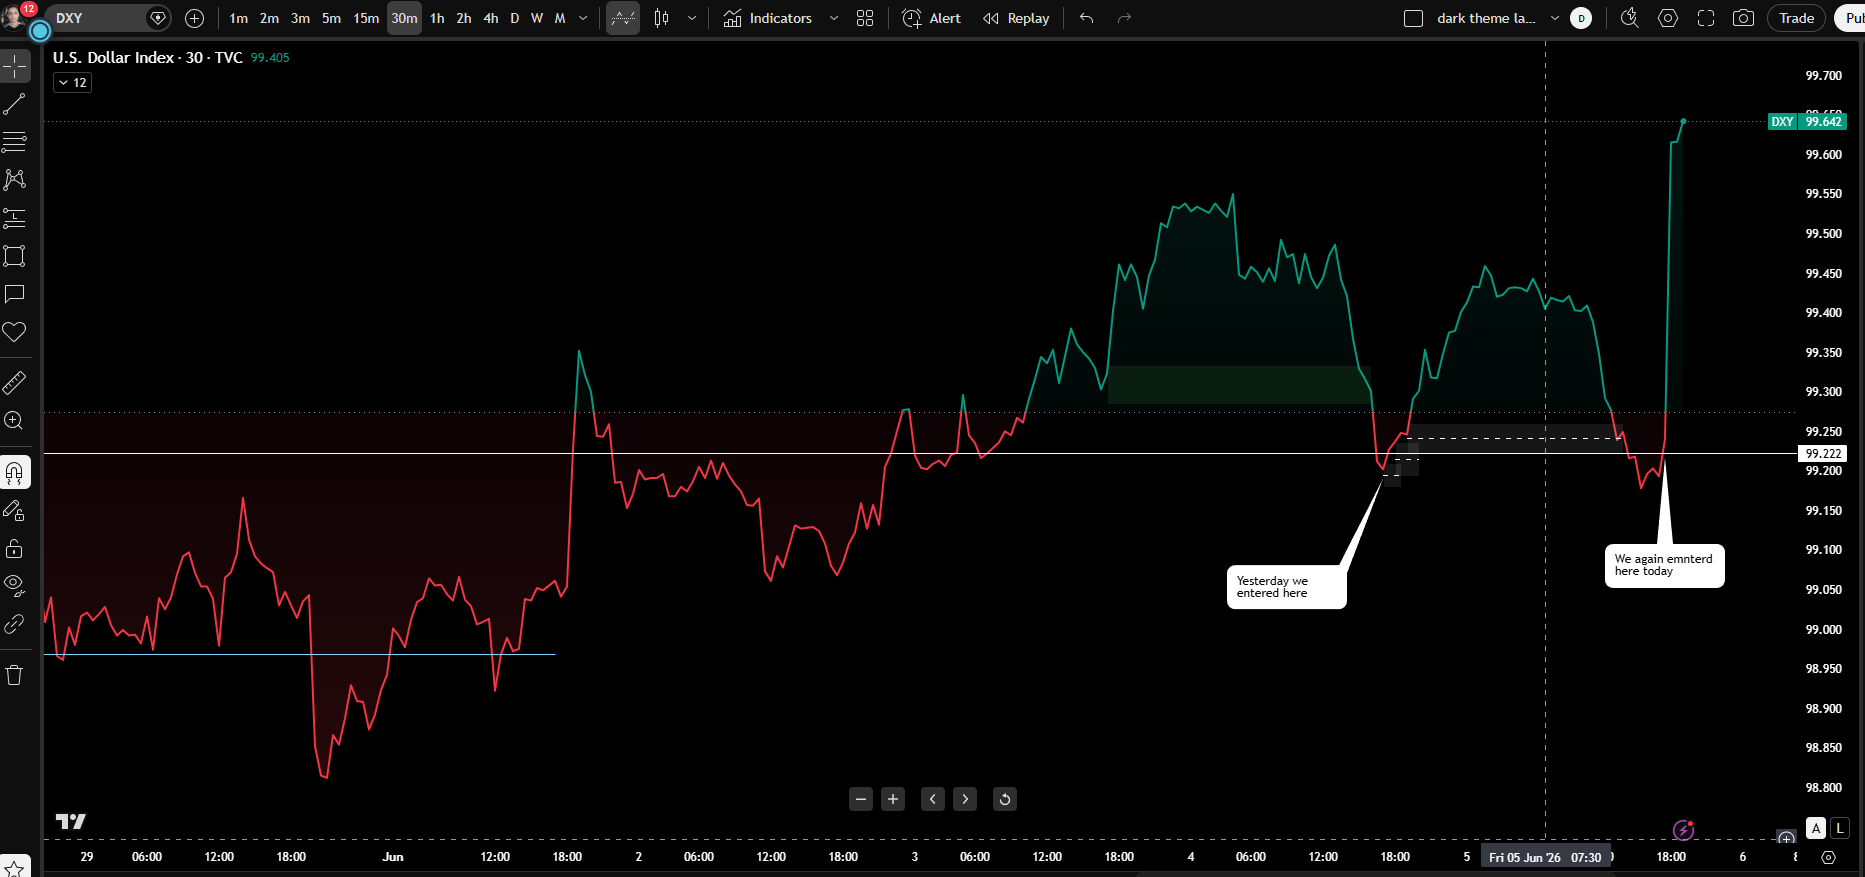1865x877 pixels.
Task: Open the favorites star toolbar
Action: tap(15, 868)
